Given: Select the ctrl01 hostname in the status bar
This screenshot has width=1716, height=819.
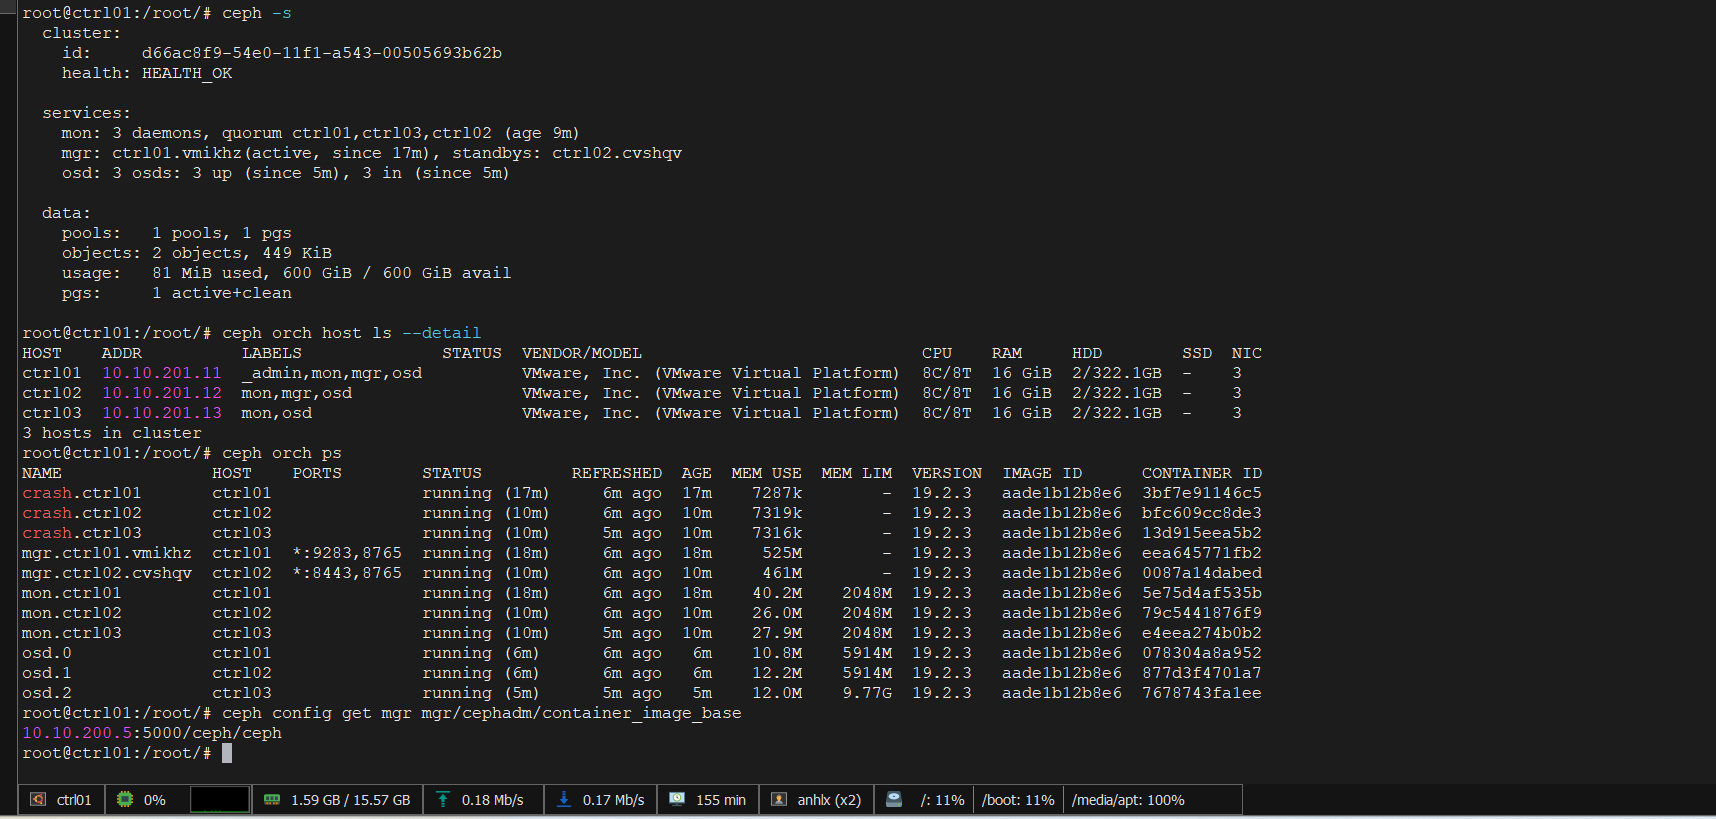Looking at the screenshot, I should pyautogui.click(x=74, y=800).
